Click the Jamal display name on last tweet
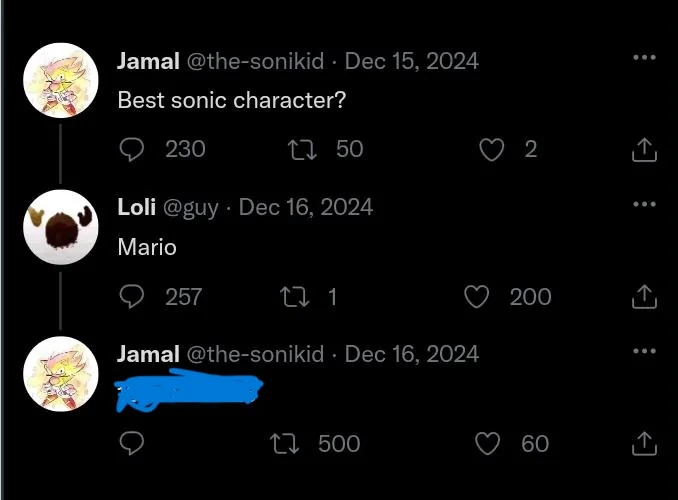Viewport: 678px width, 500px height. tap(148, 354)
